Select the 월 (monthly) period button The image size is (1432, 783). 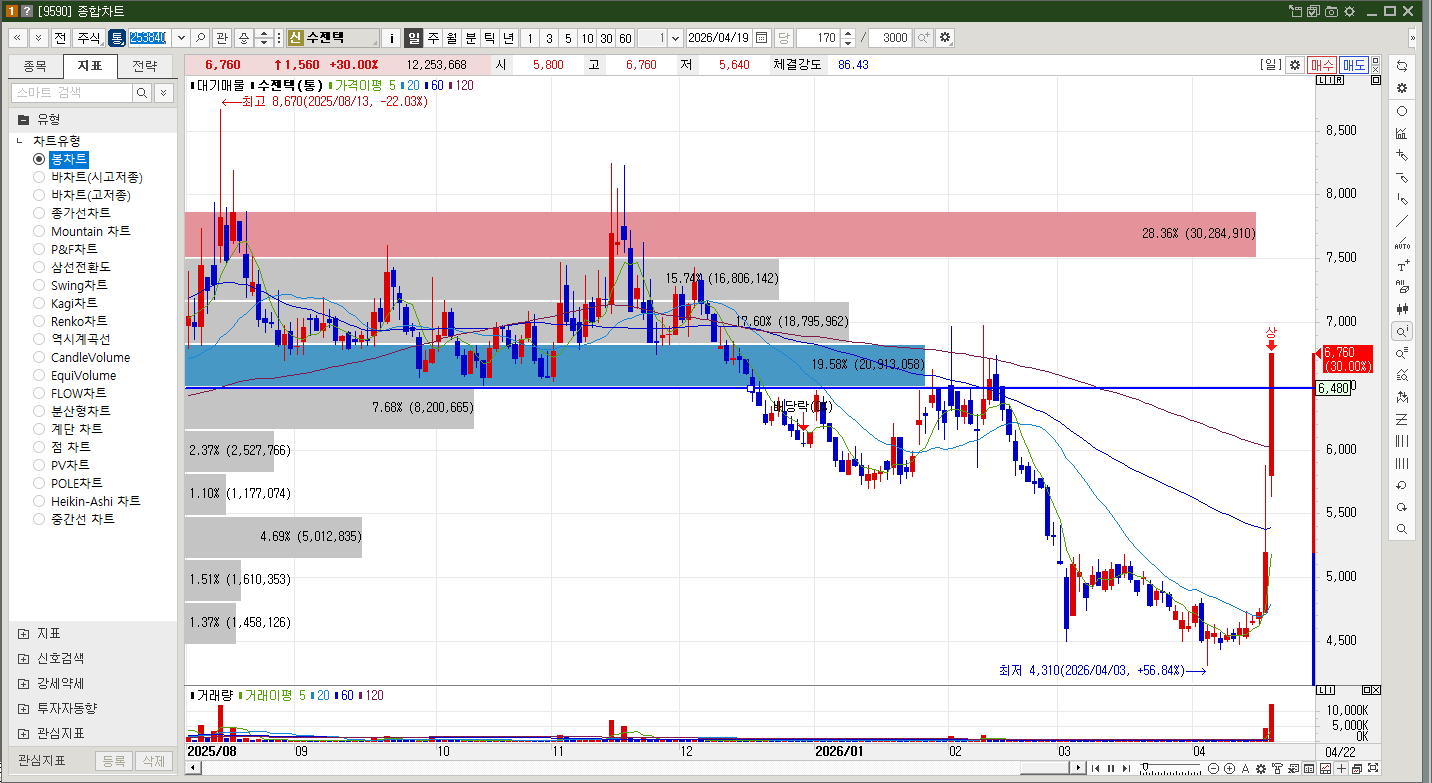[x=451, y=38]
